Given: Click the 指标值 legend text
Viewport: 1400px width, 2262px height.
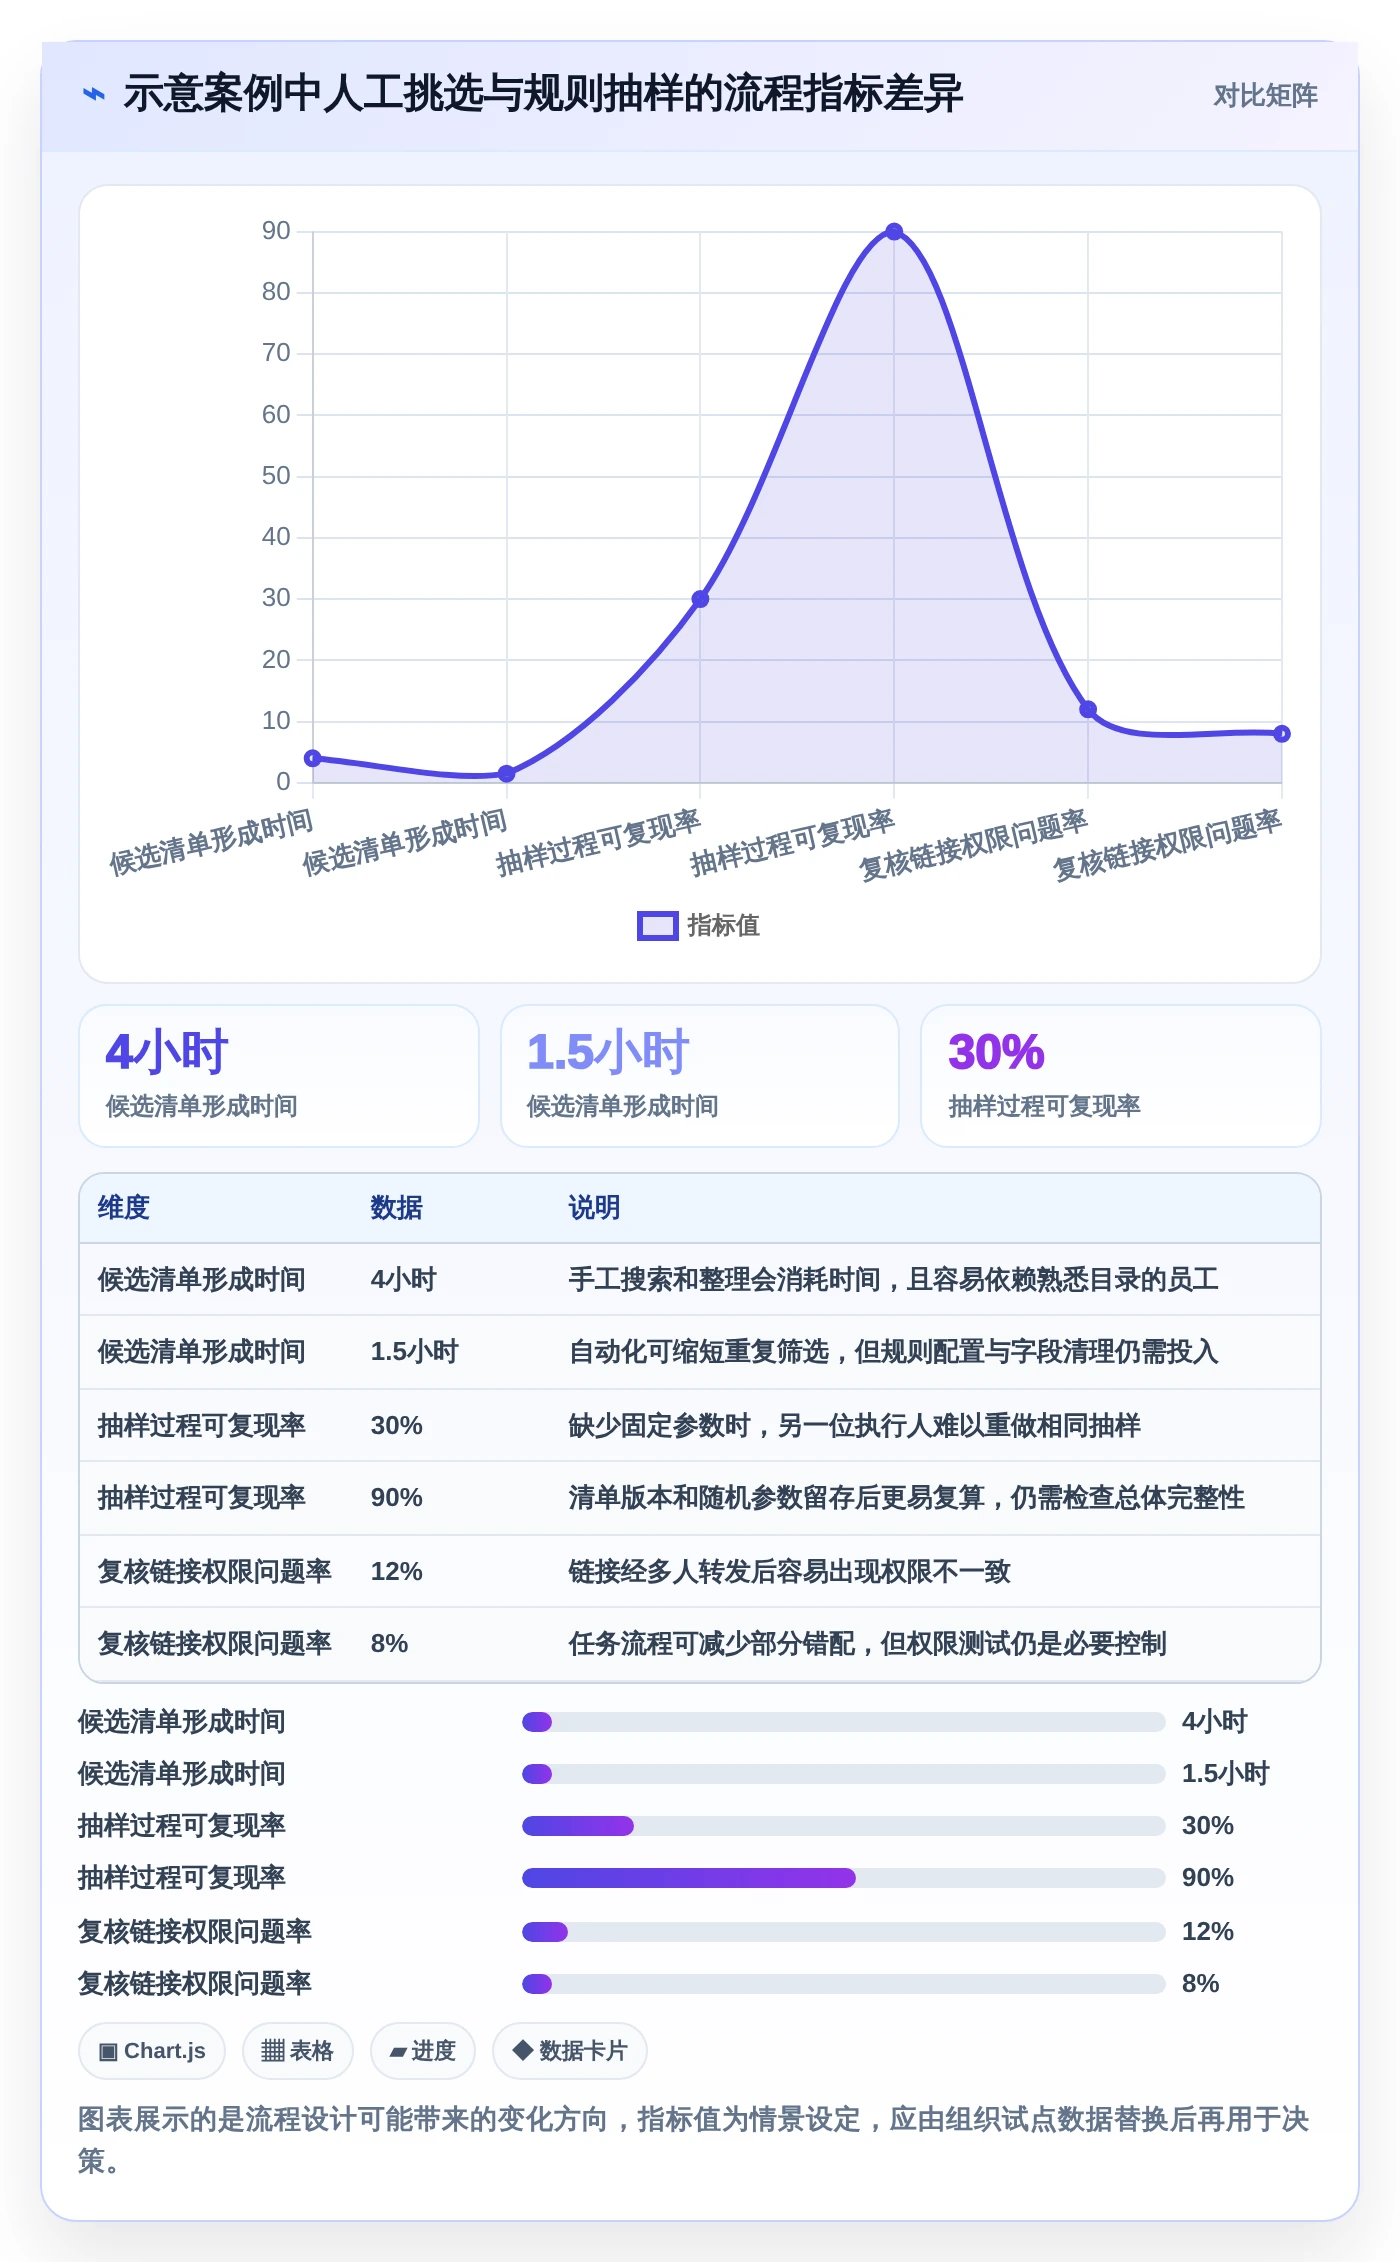Looking at the screenshot, I should tap(724, 926).
